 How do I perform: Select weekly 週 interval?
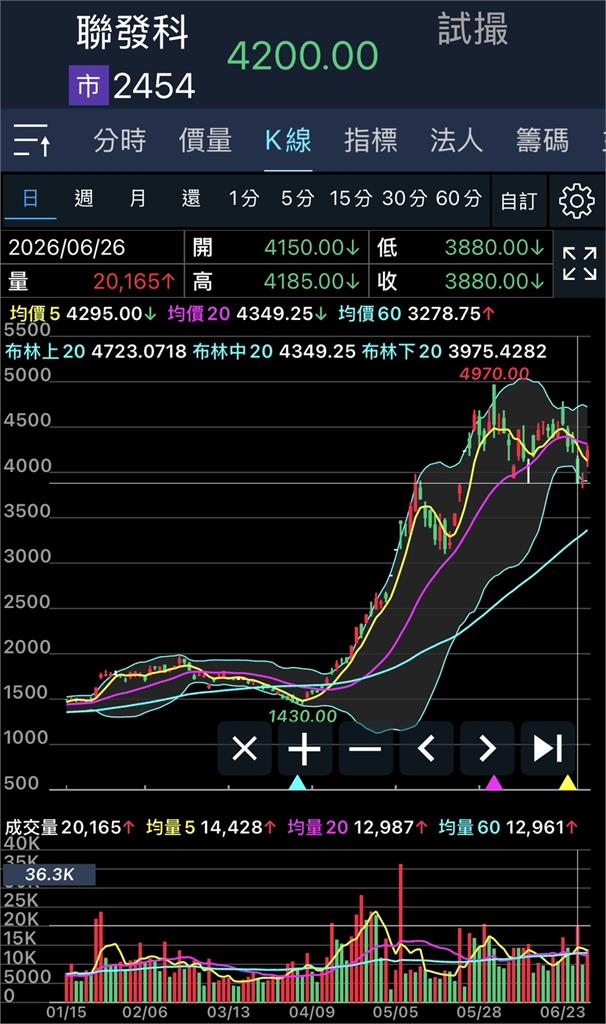coord(84,198)
